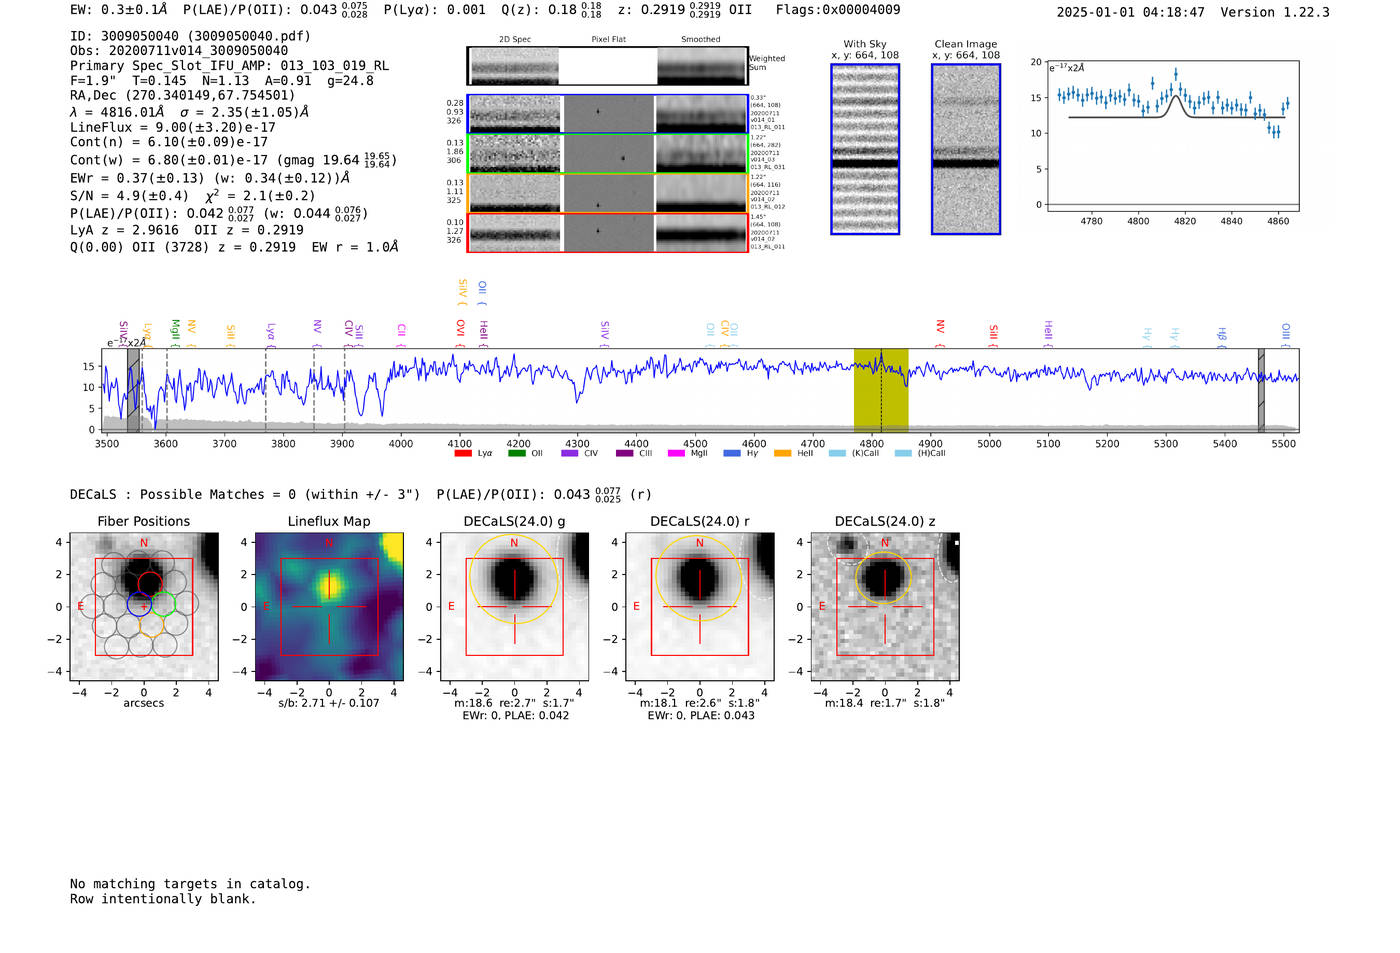This screenshot has height=953, width=1400.
Task: Click the Flags:0x00004009 text
Action: click(838, 10)
